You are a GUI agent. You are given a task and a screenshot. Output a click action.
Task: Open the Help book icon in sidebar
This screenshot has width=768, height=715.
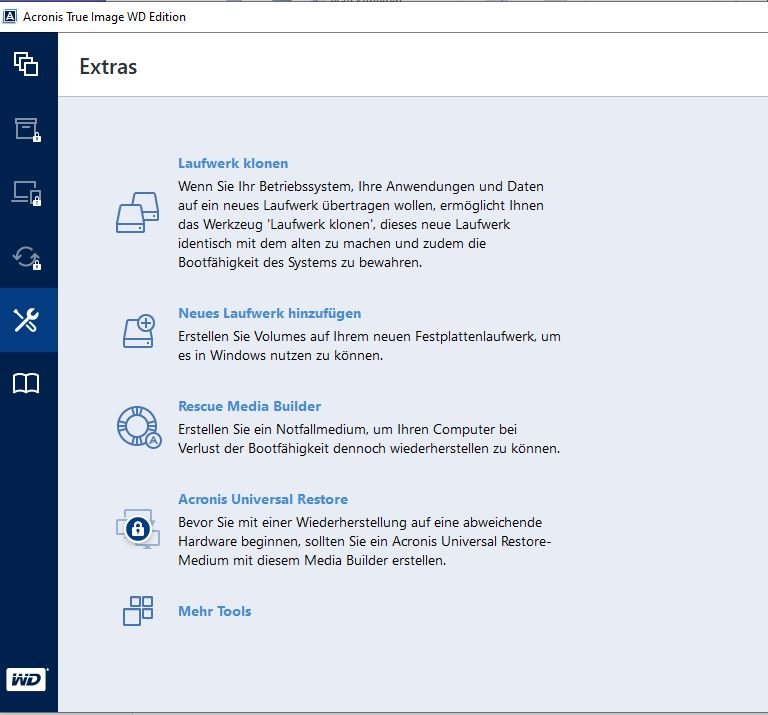26,383
